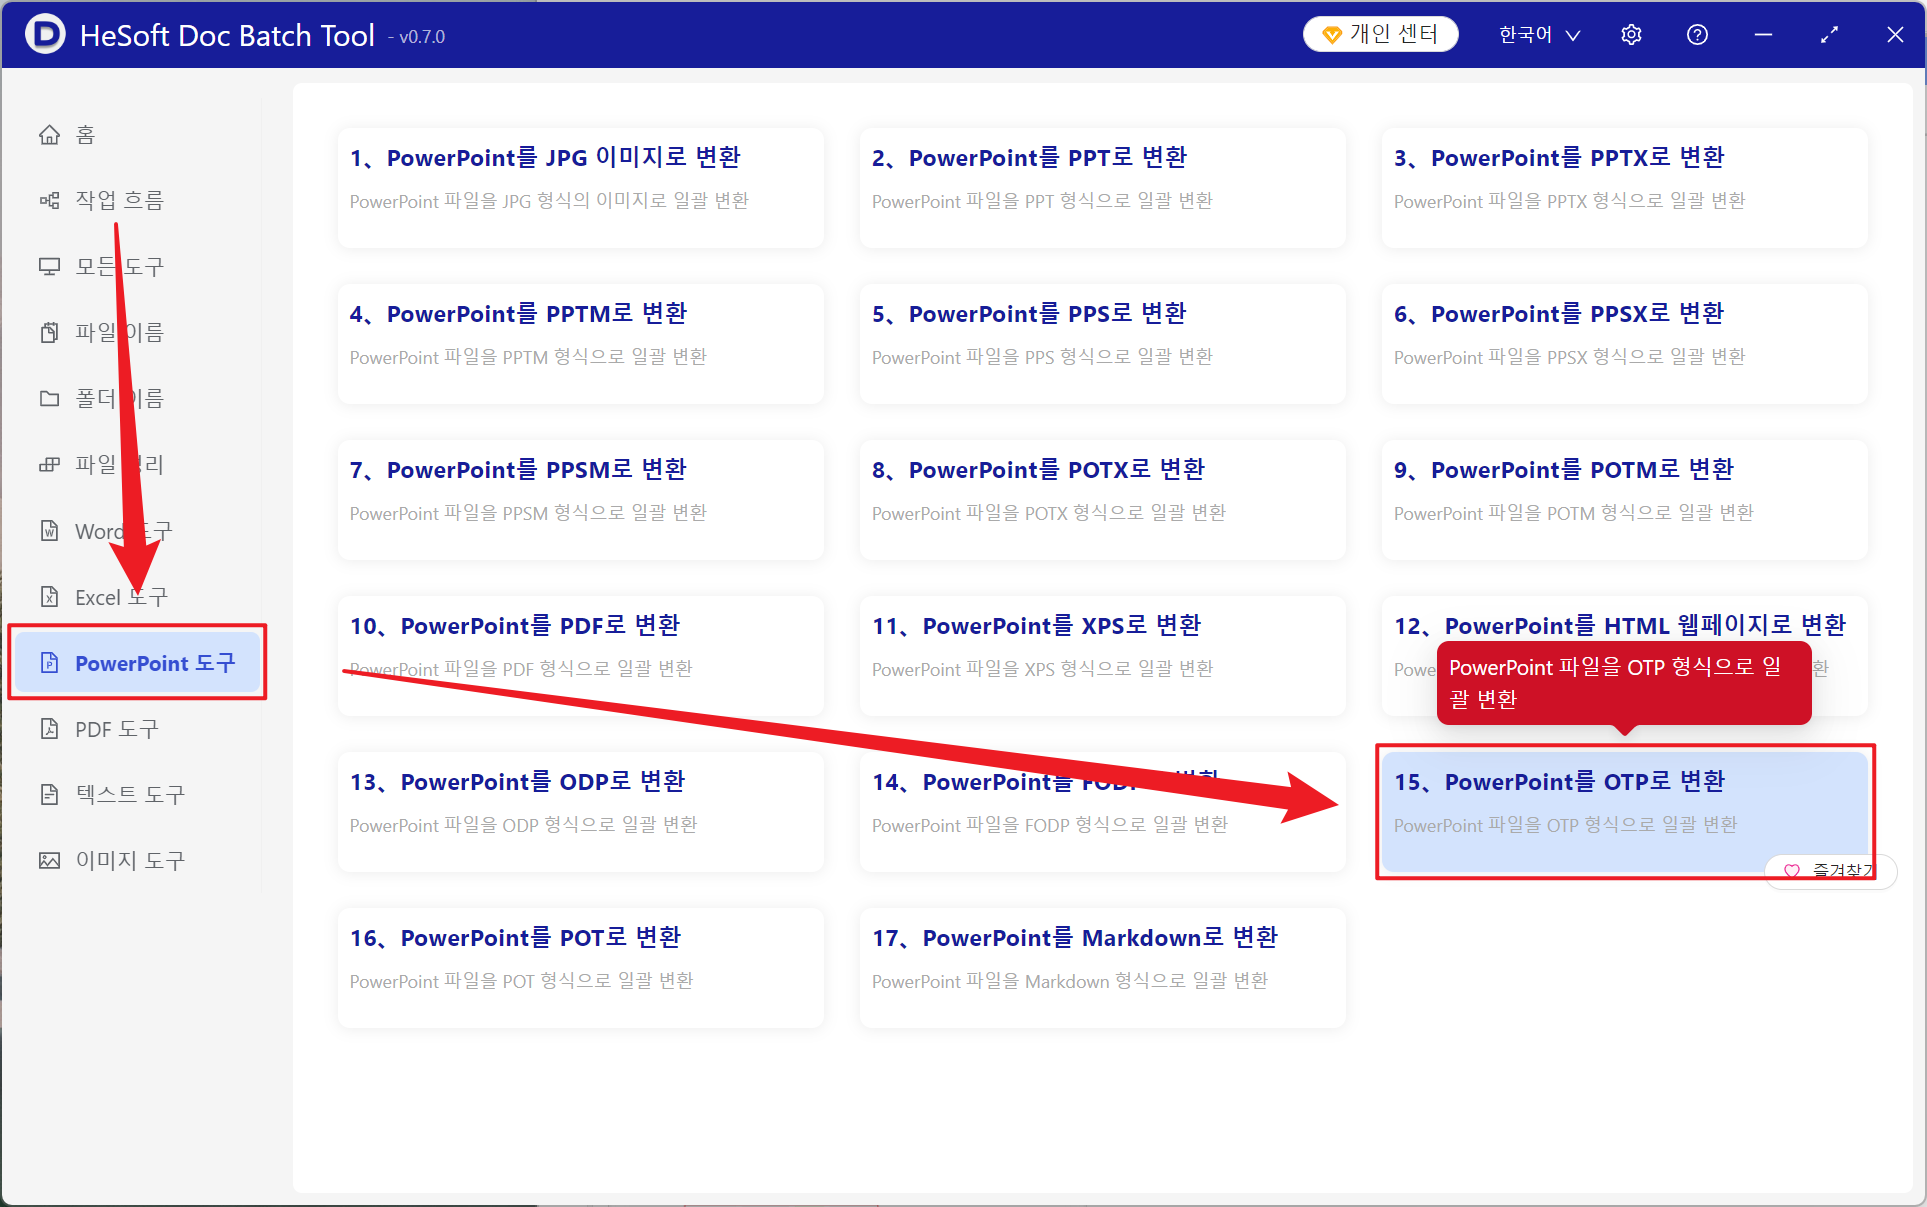Select the PowerPoint를 PPSM로 변환 card
Screen dimensions: 1927x1207
point(580,499)
